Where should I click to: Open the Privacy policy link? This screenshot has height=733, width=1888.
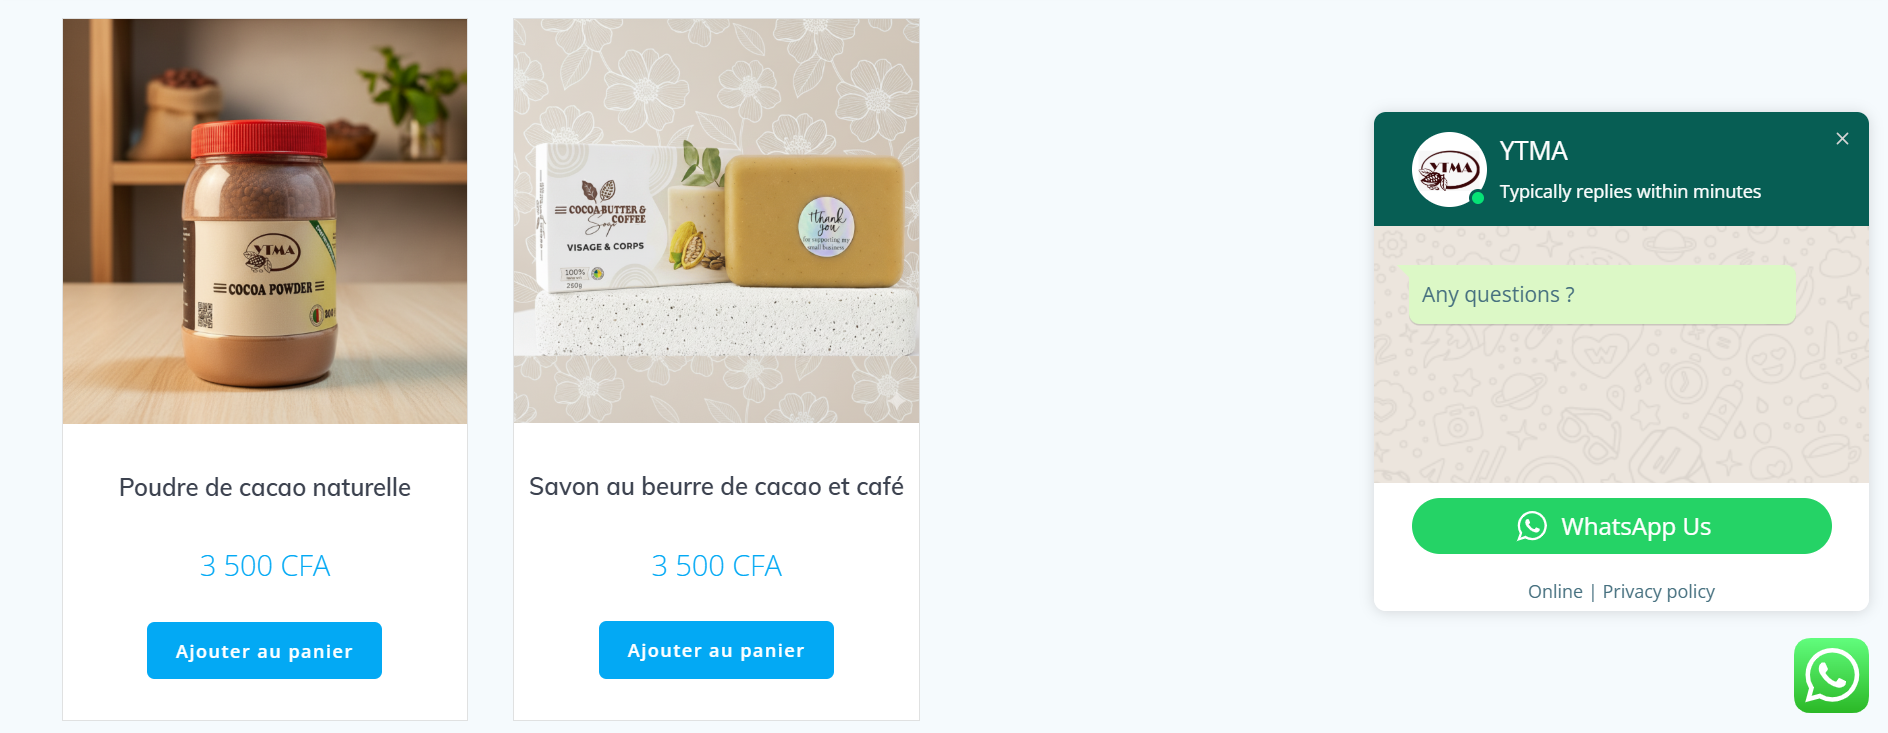tap(1658, 591)
